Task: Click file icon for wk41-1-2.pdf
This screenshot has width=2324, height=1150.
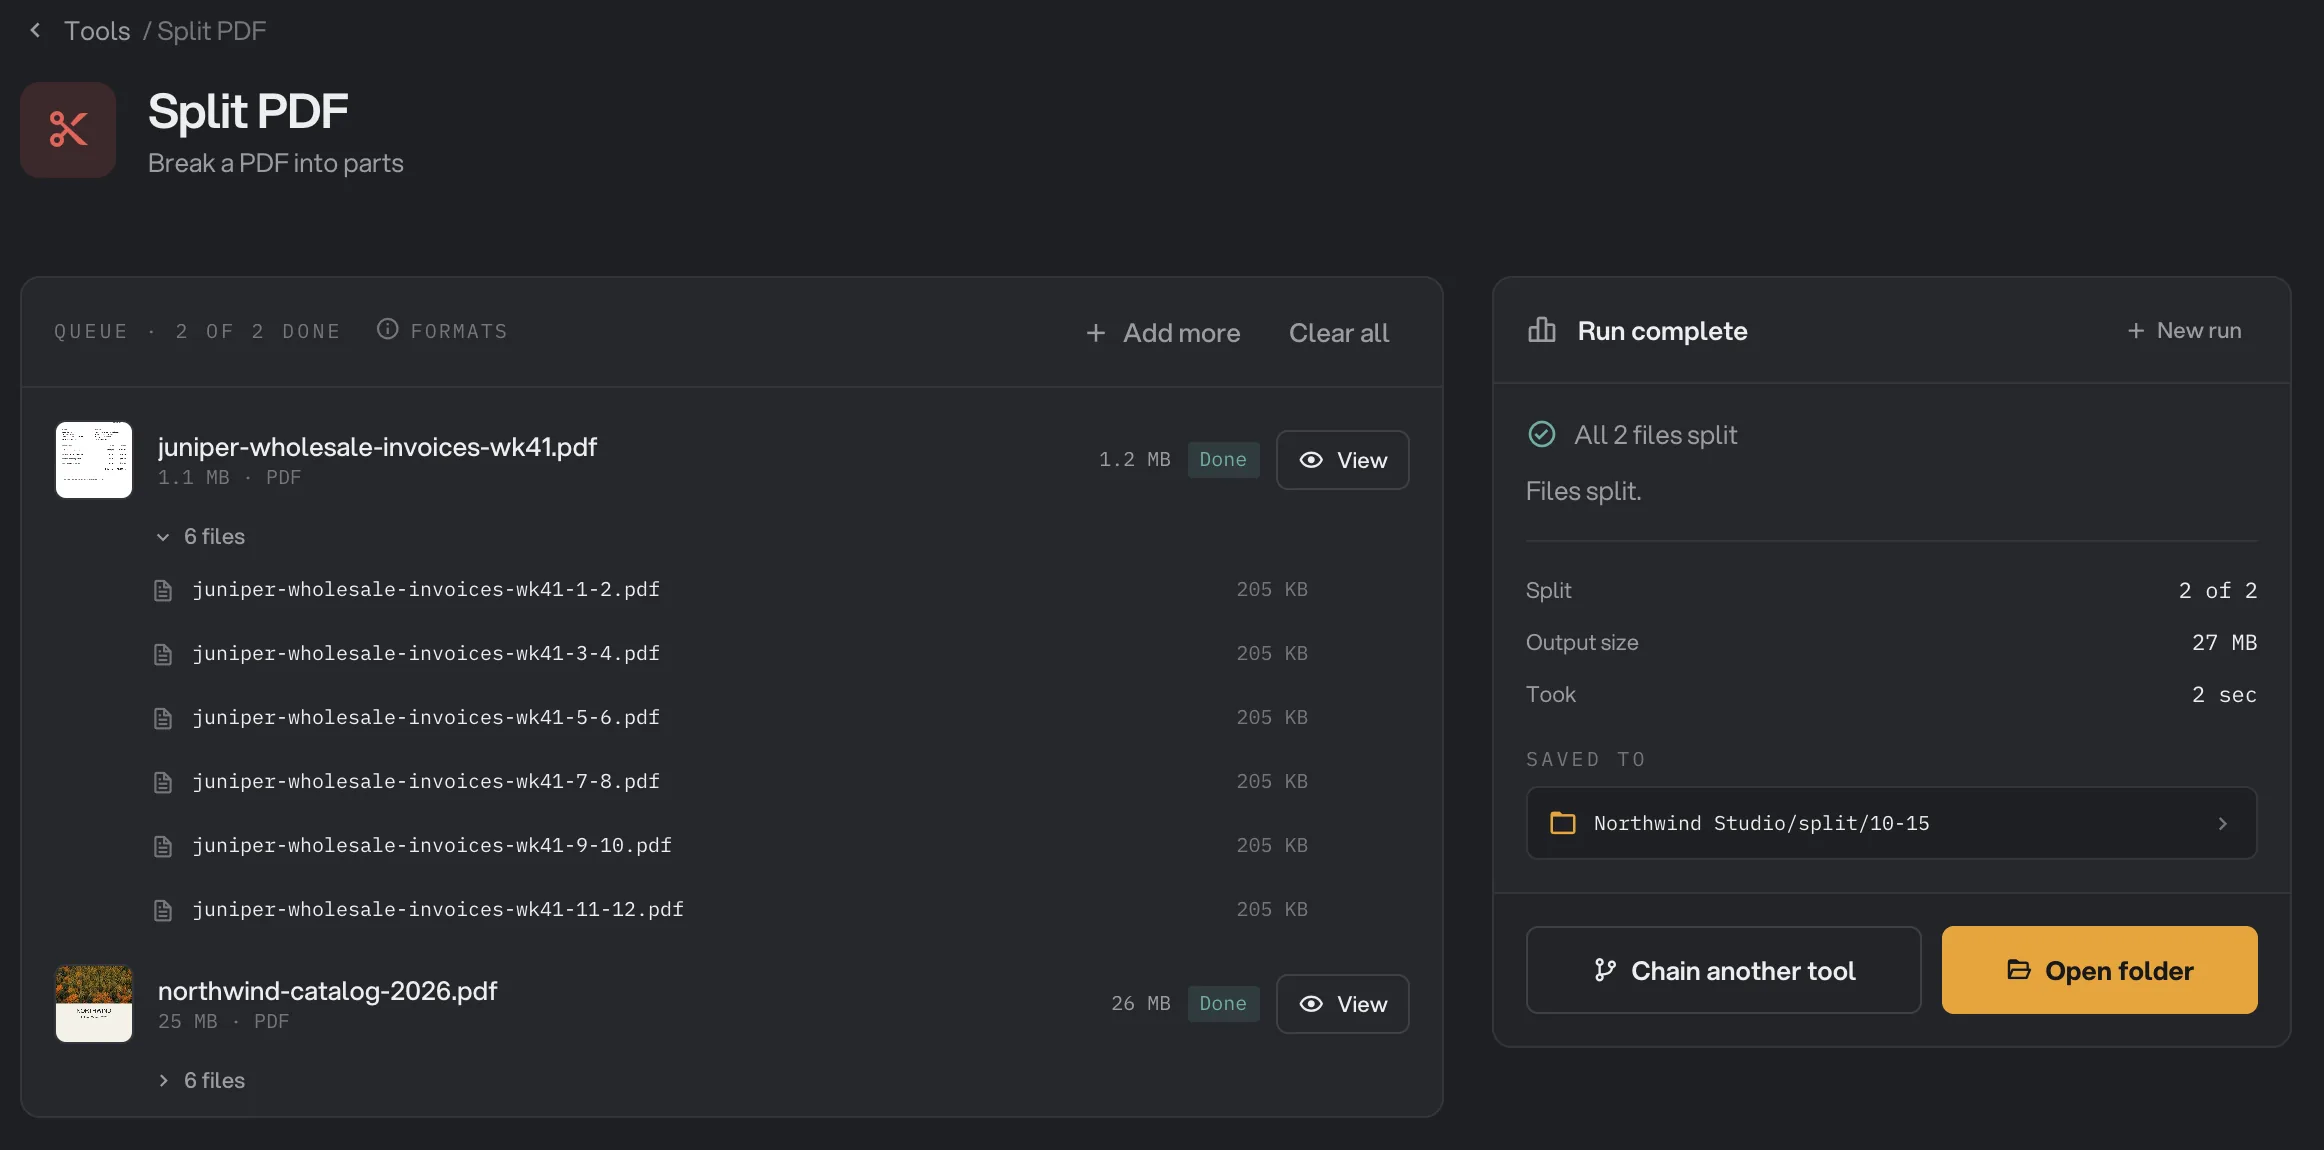Action: tap(163, 591)
